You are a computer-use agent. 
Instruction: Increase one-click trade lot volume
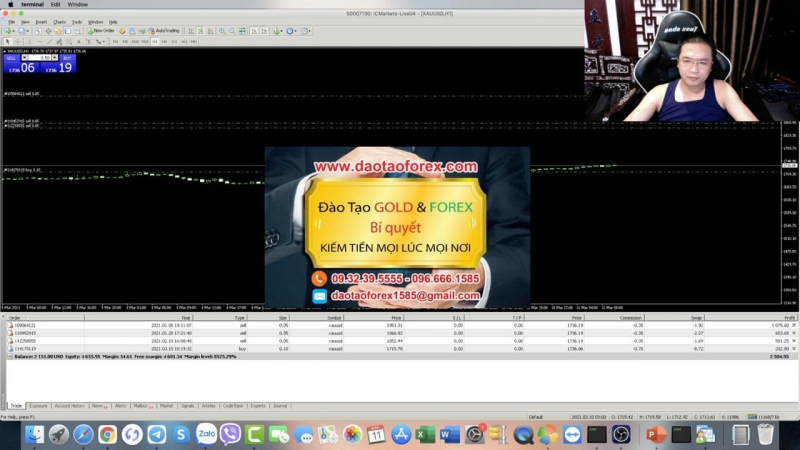tap(55, 58)
